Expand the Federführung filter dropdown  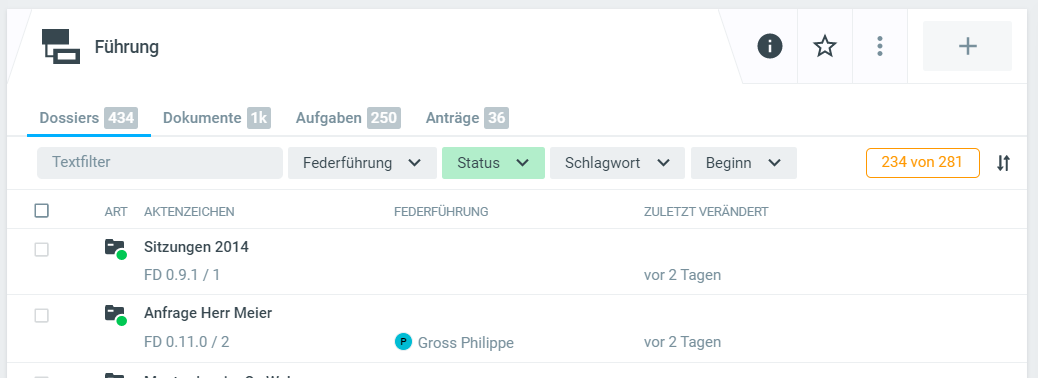[x=362, y=163]
